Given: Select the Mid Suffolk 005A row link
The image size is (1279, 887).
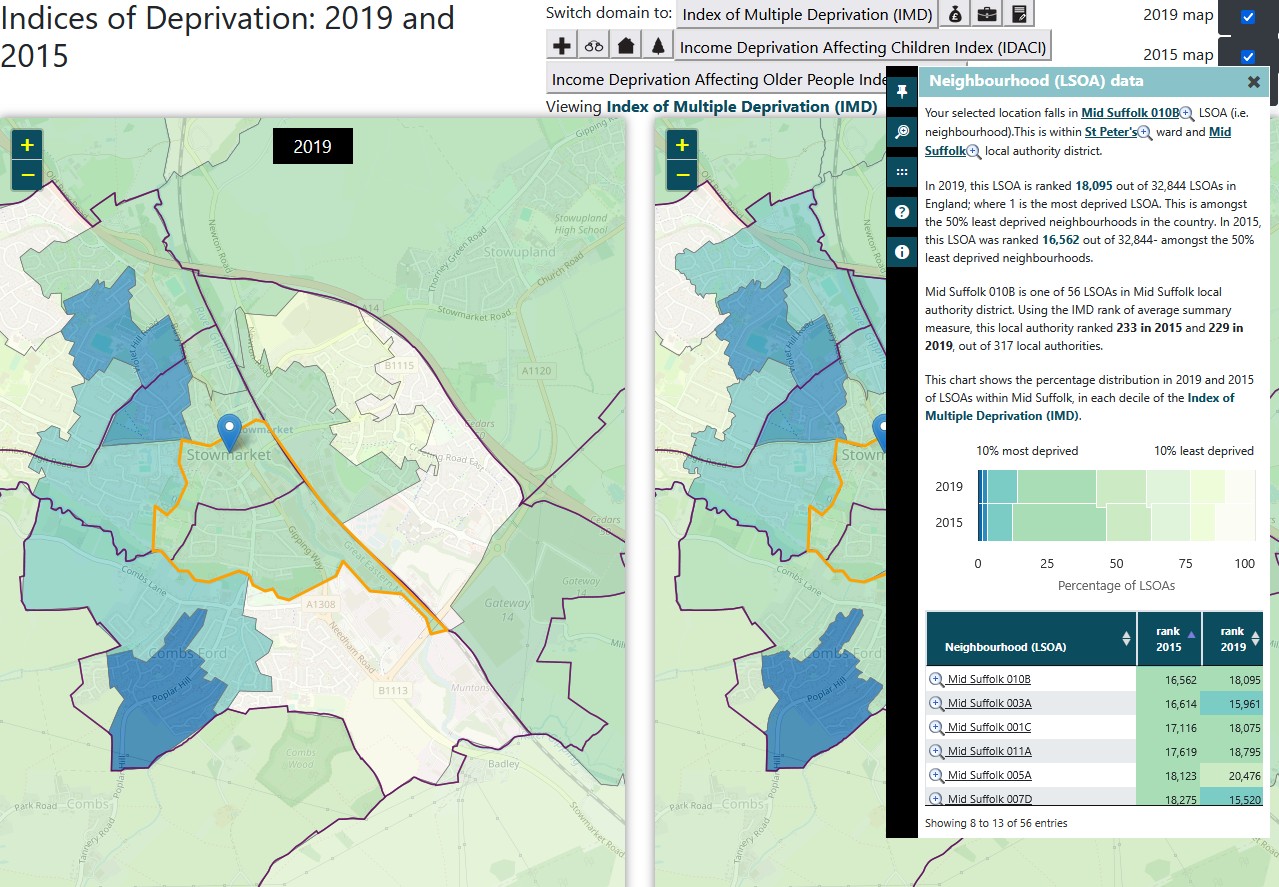Looking at the screenshot, I should [x=989, y=776].
